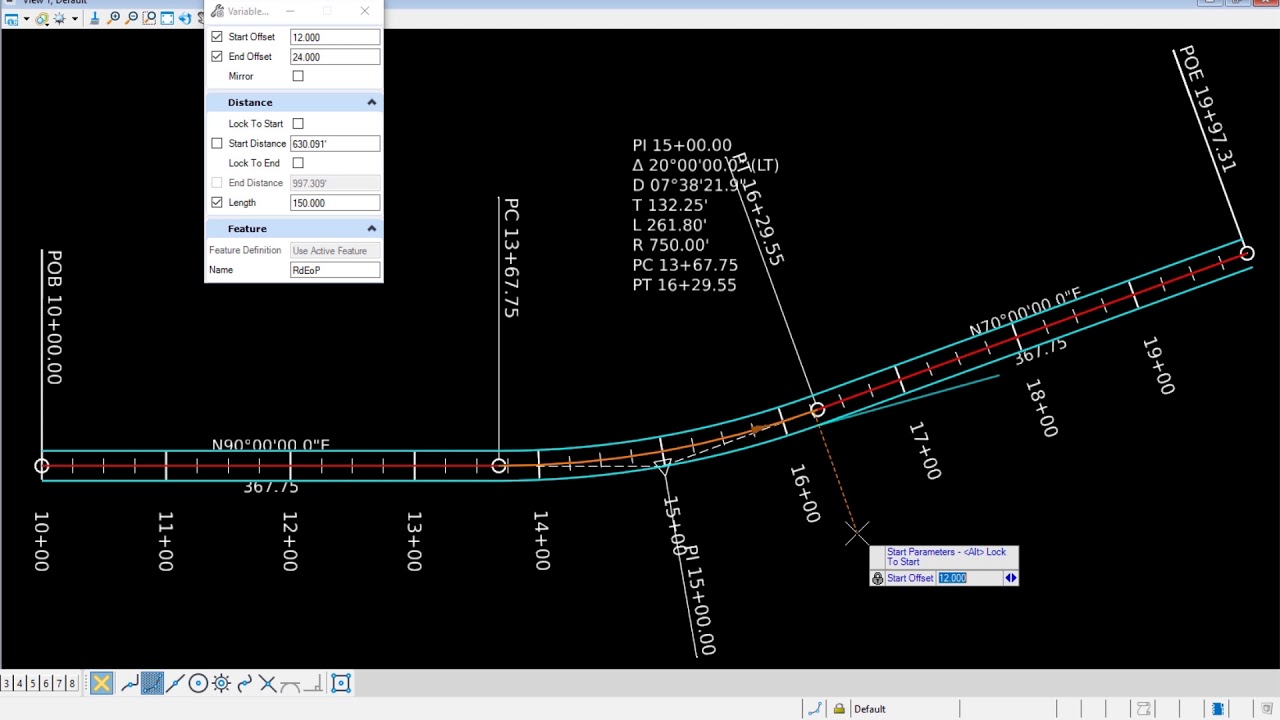Viewport: 1280px width, 720px height.
Task: Select the Zoom Out magnifier
Action: click(x=131, y=19)
